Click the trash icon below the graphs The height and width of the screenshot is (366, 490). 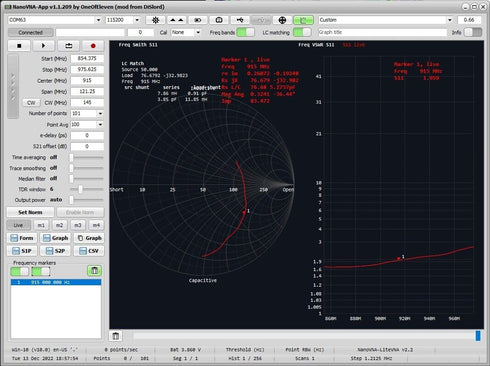pos(116,336)
